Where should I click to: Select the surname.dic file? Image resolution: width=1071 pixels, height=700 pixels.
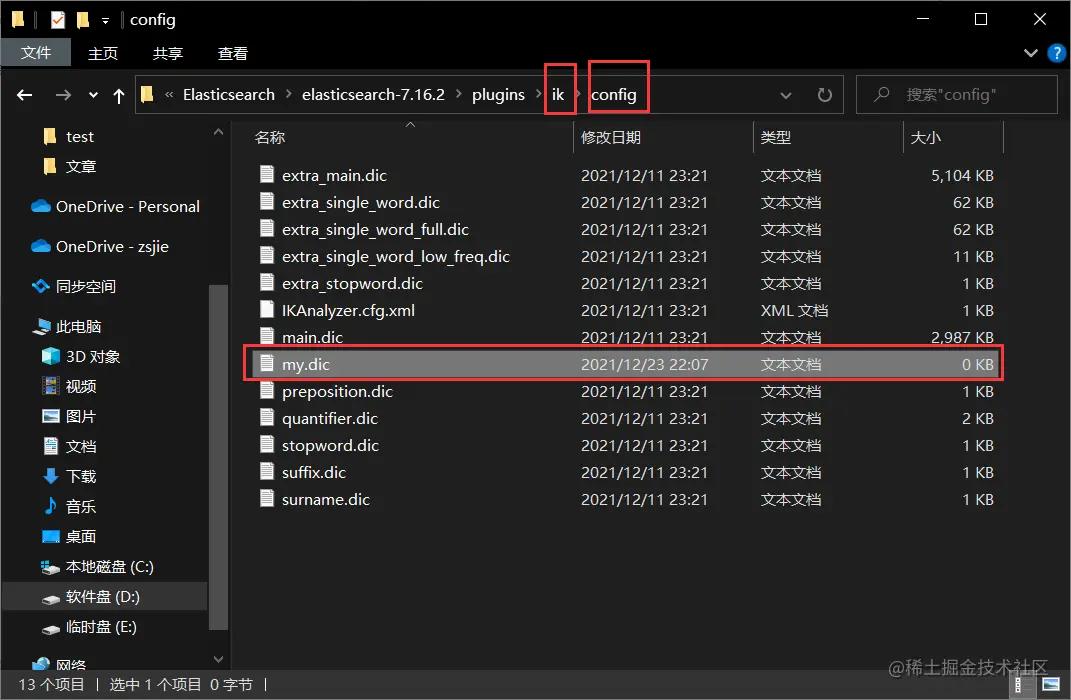point(624,499)
